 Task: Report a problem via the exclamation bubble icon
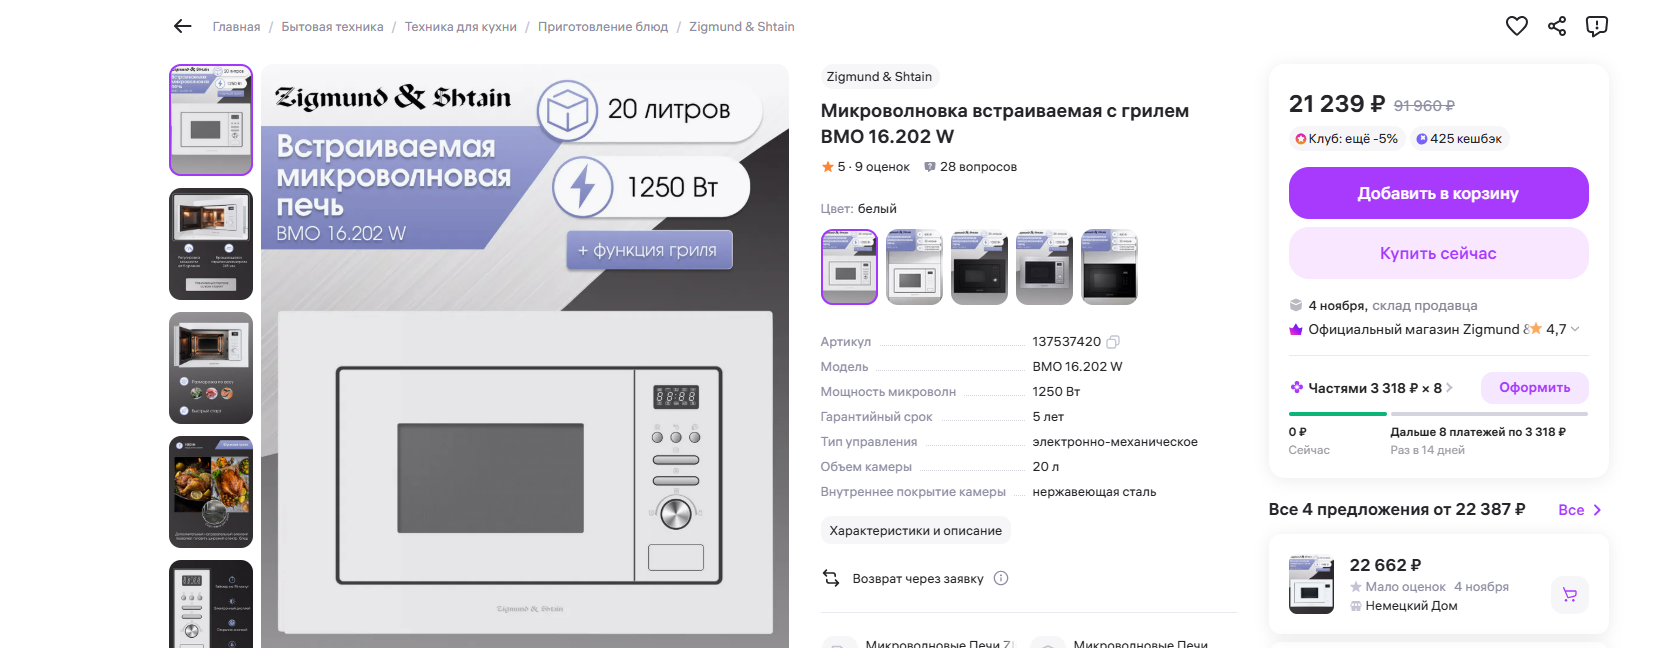click(x=1597, y=26)
